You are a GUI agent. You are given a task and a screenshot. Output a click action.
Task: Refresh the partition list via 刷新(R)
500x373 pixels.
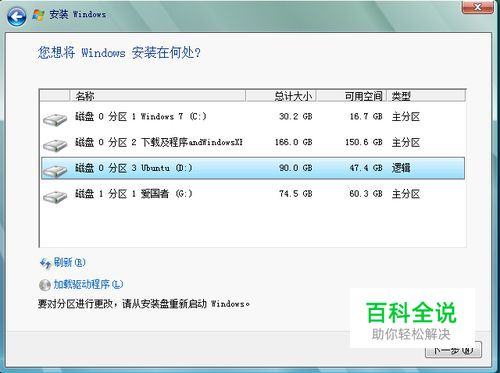(x=69, y=263)
